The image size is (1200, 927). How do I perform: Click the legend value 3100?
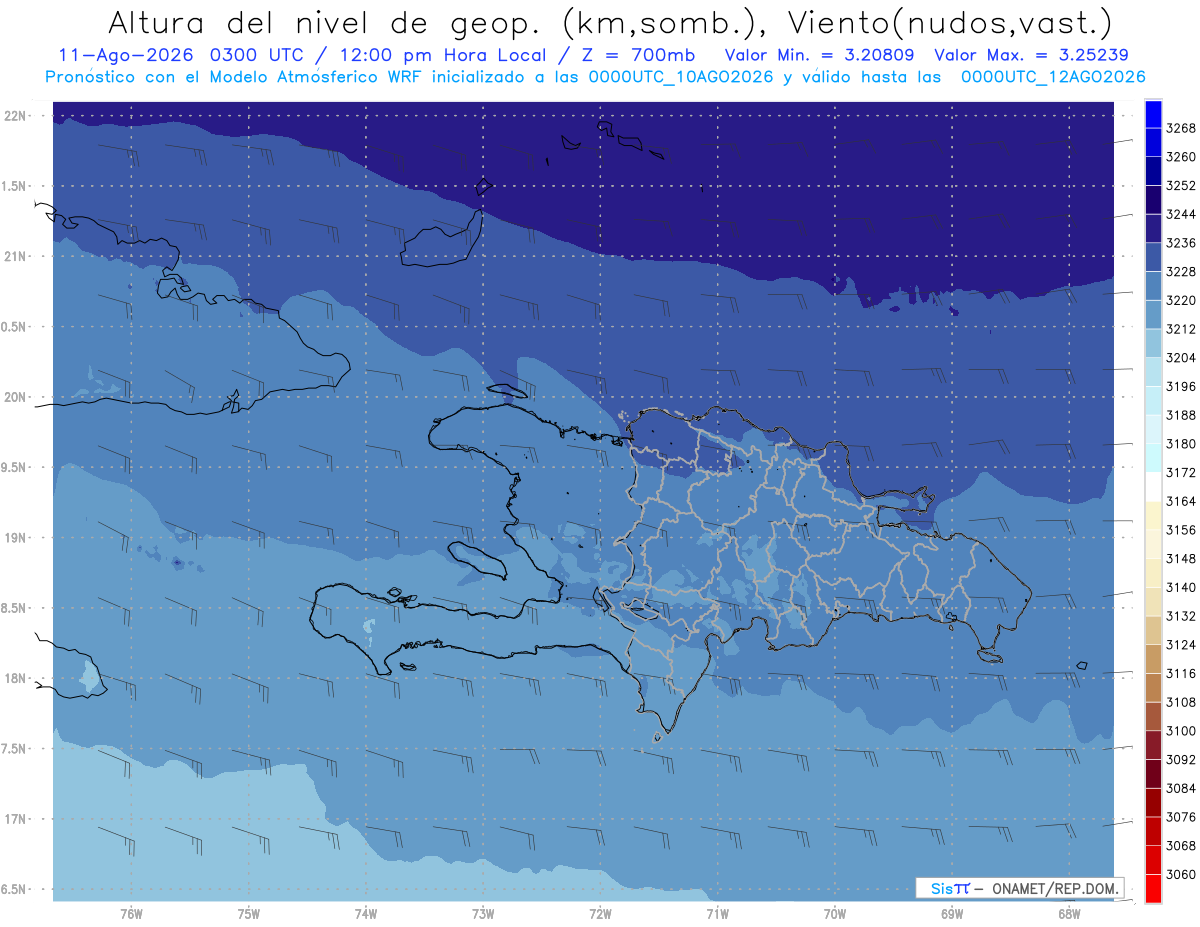tap(1181, 731)
